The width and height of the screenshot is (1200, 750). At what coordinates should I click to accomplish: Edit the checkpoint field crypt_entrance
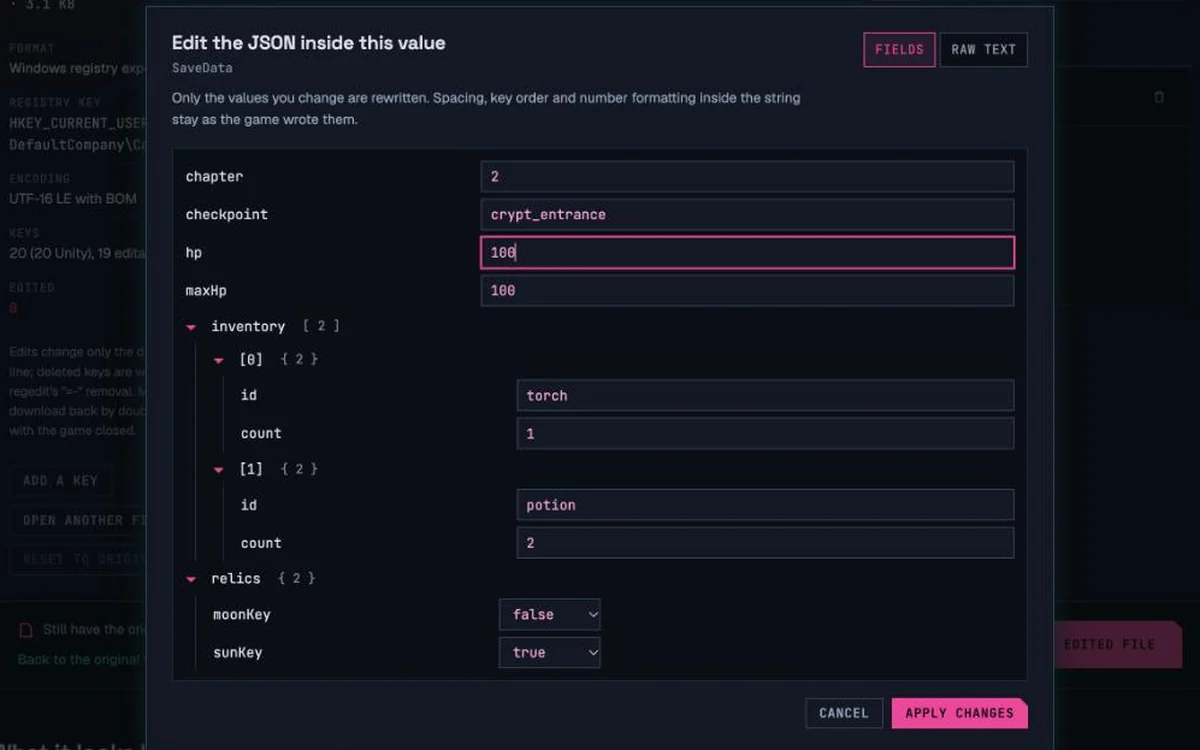point(747,214)
